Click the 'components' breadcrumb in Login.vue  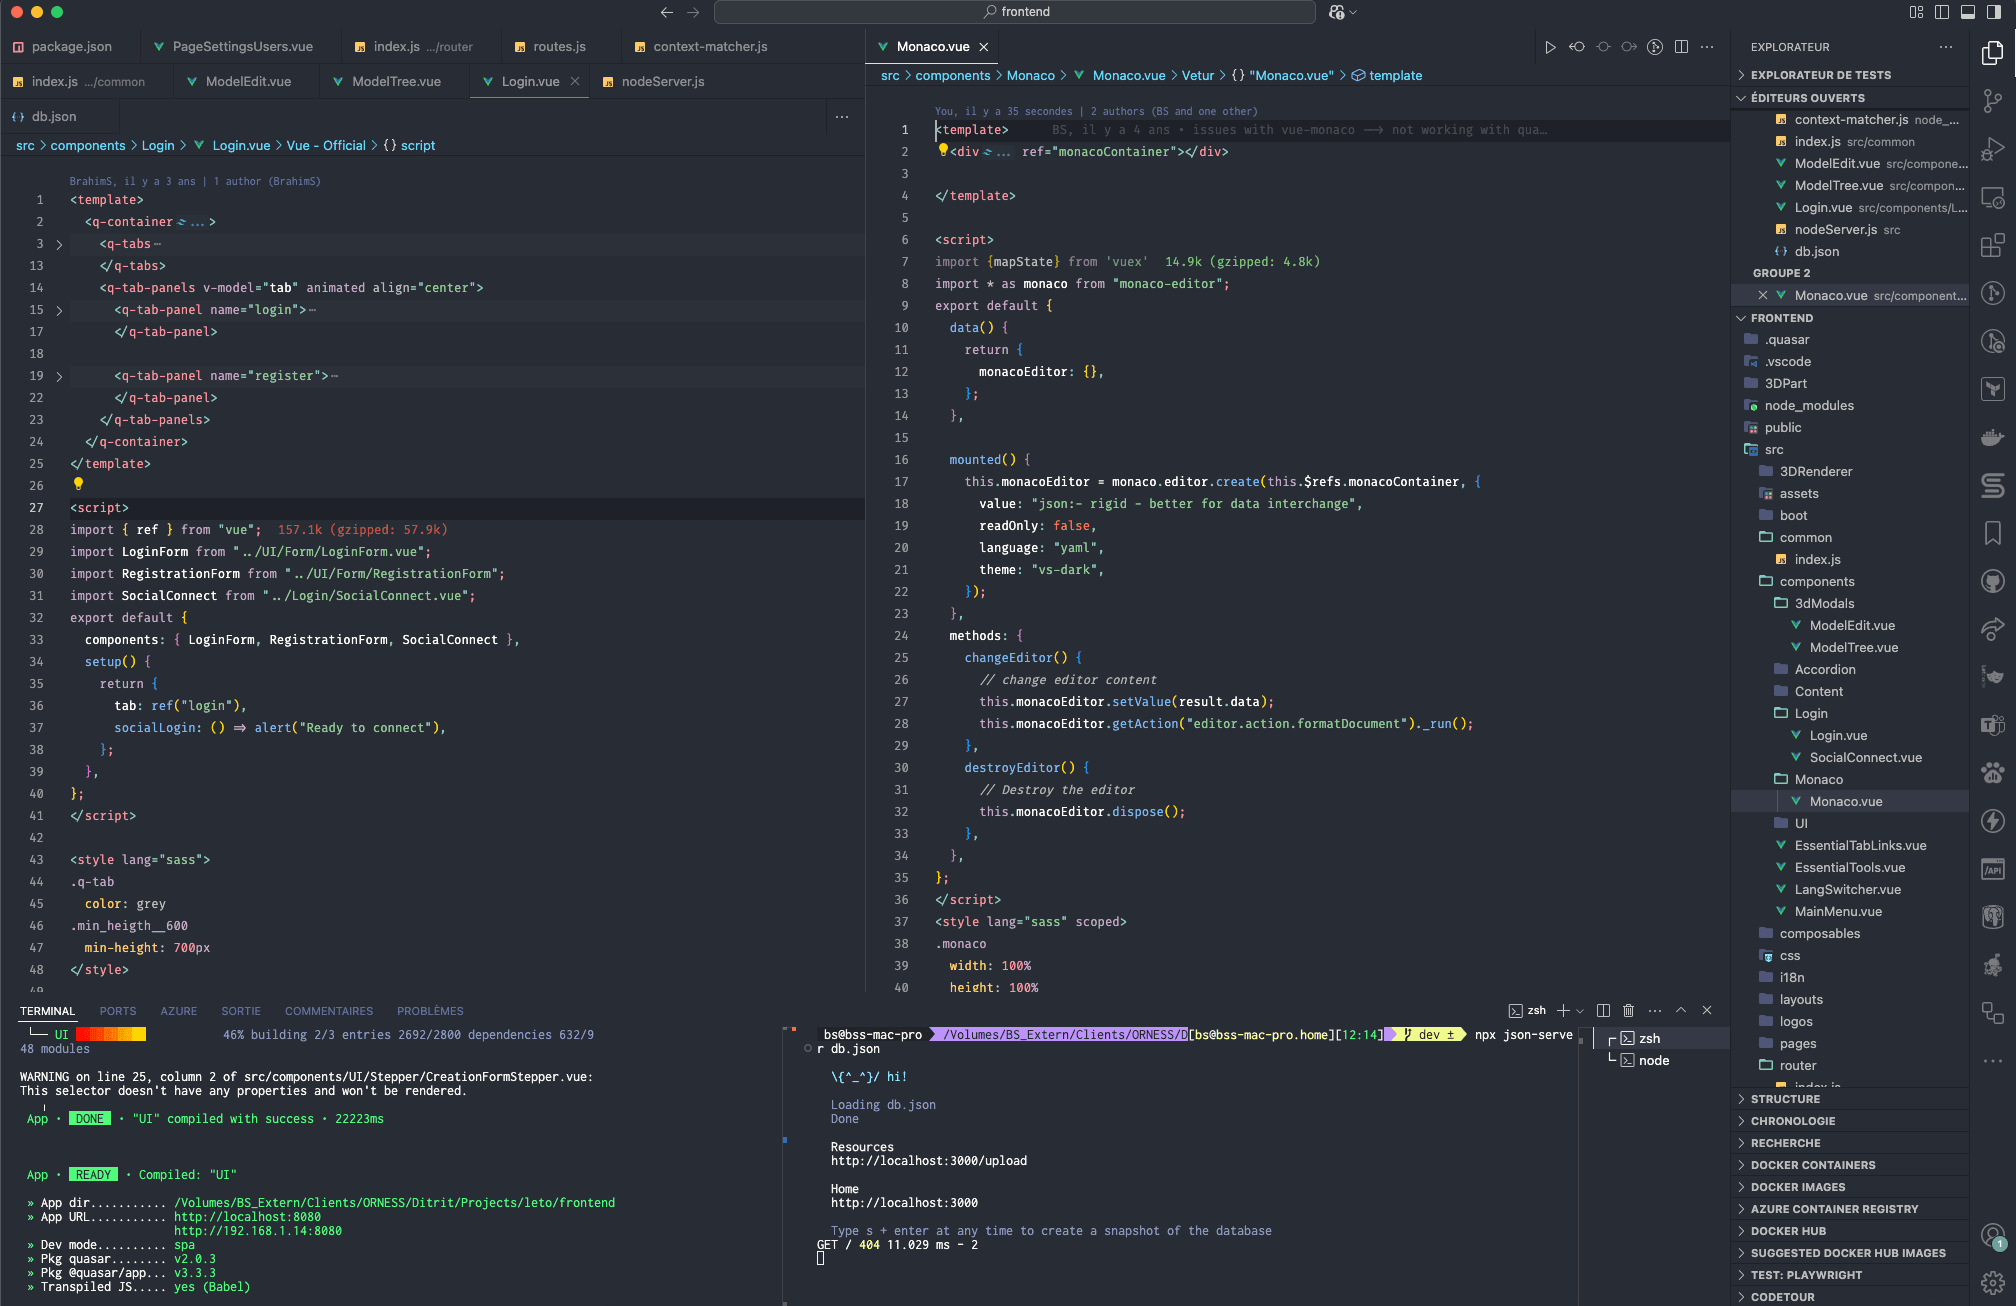point(88,146)
